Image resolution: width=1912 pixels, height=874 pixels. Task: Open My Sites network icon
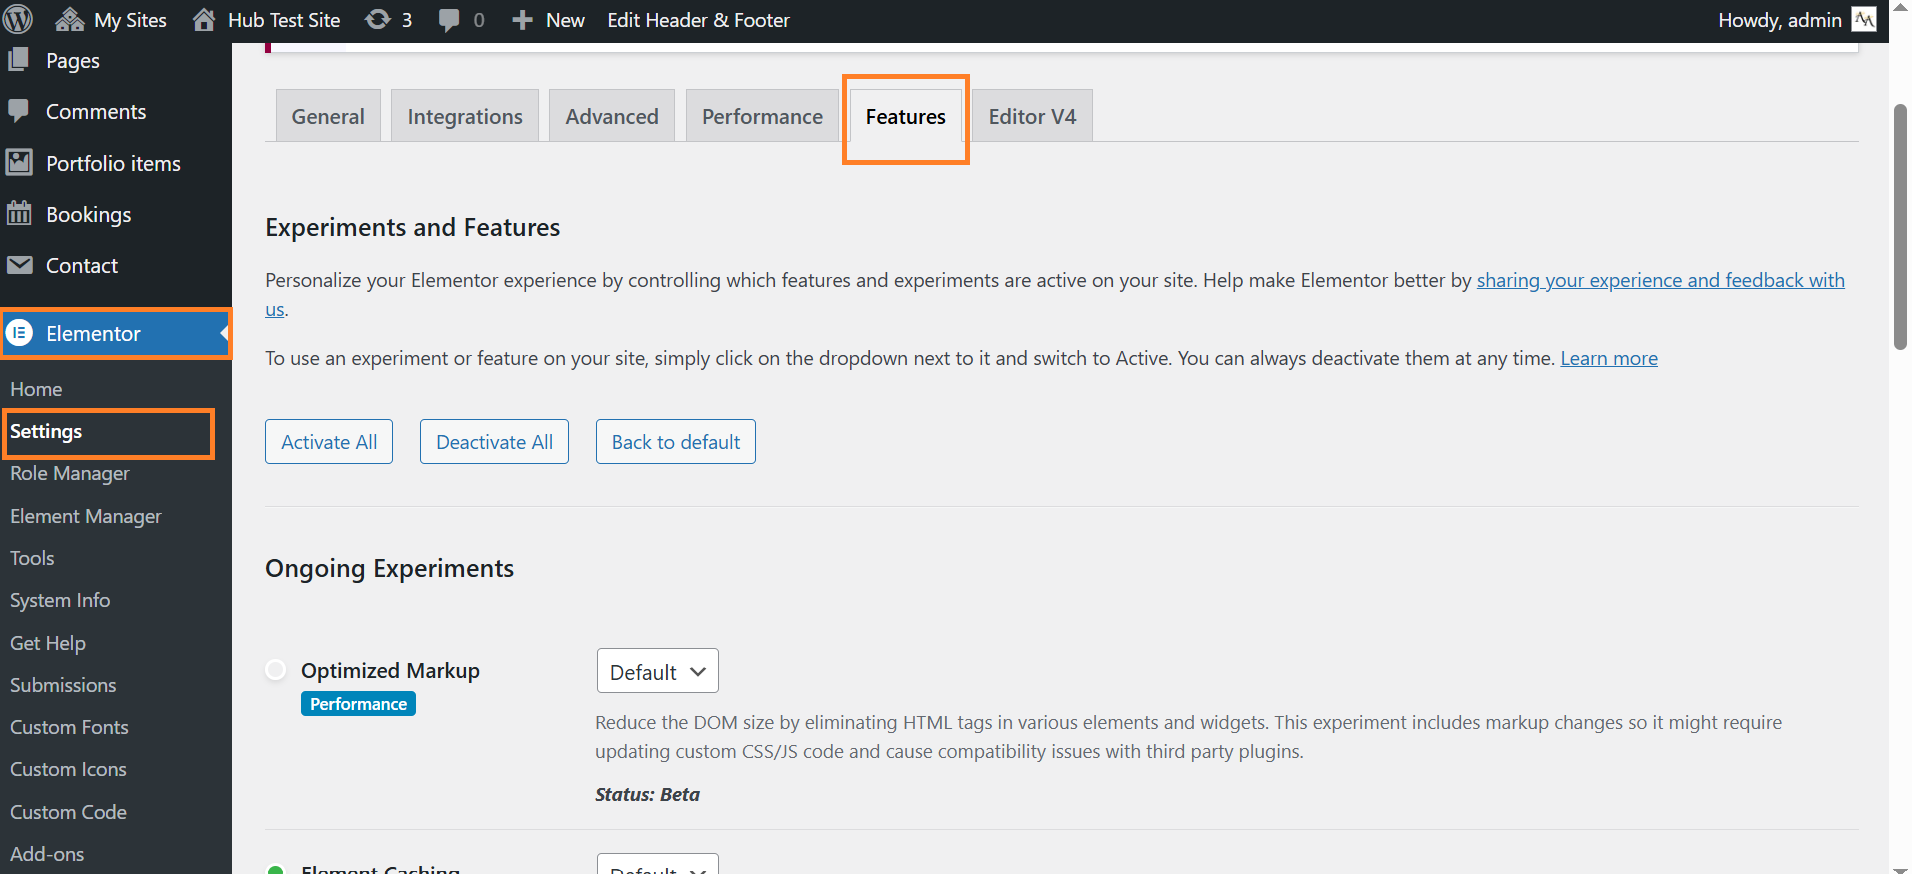[x=69, y=19]
